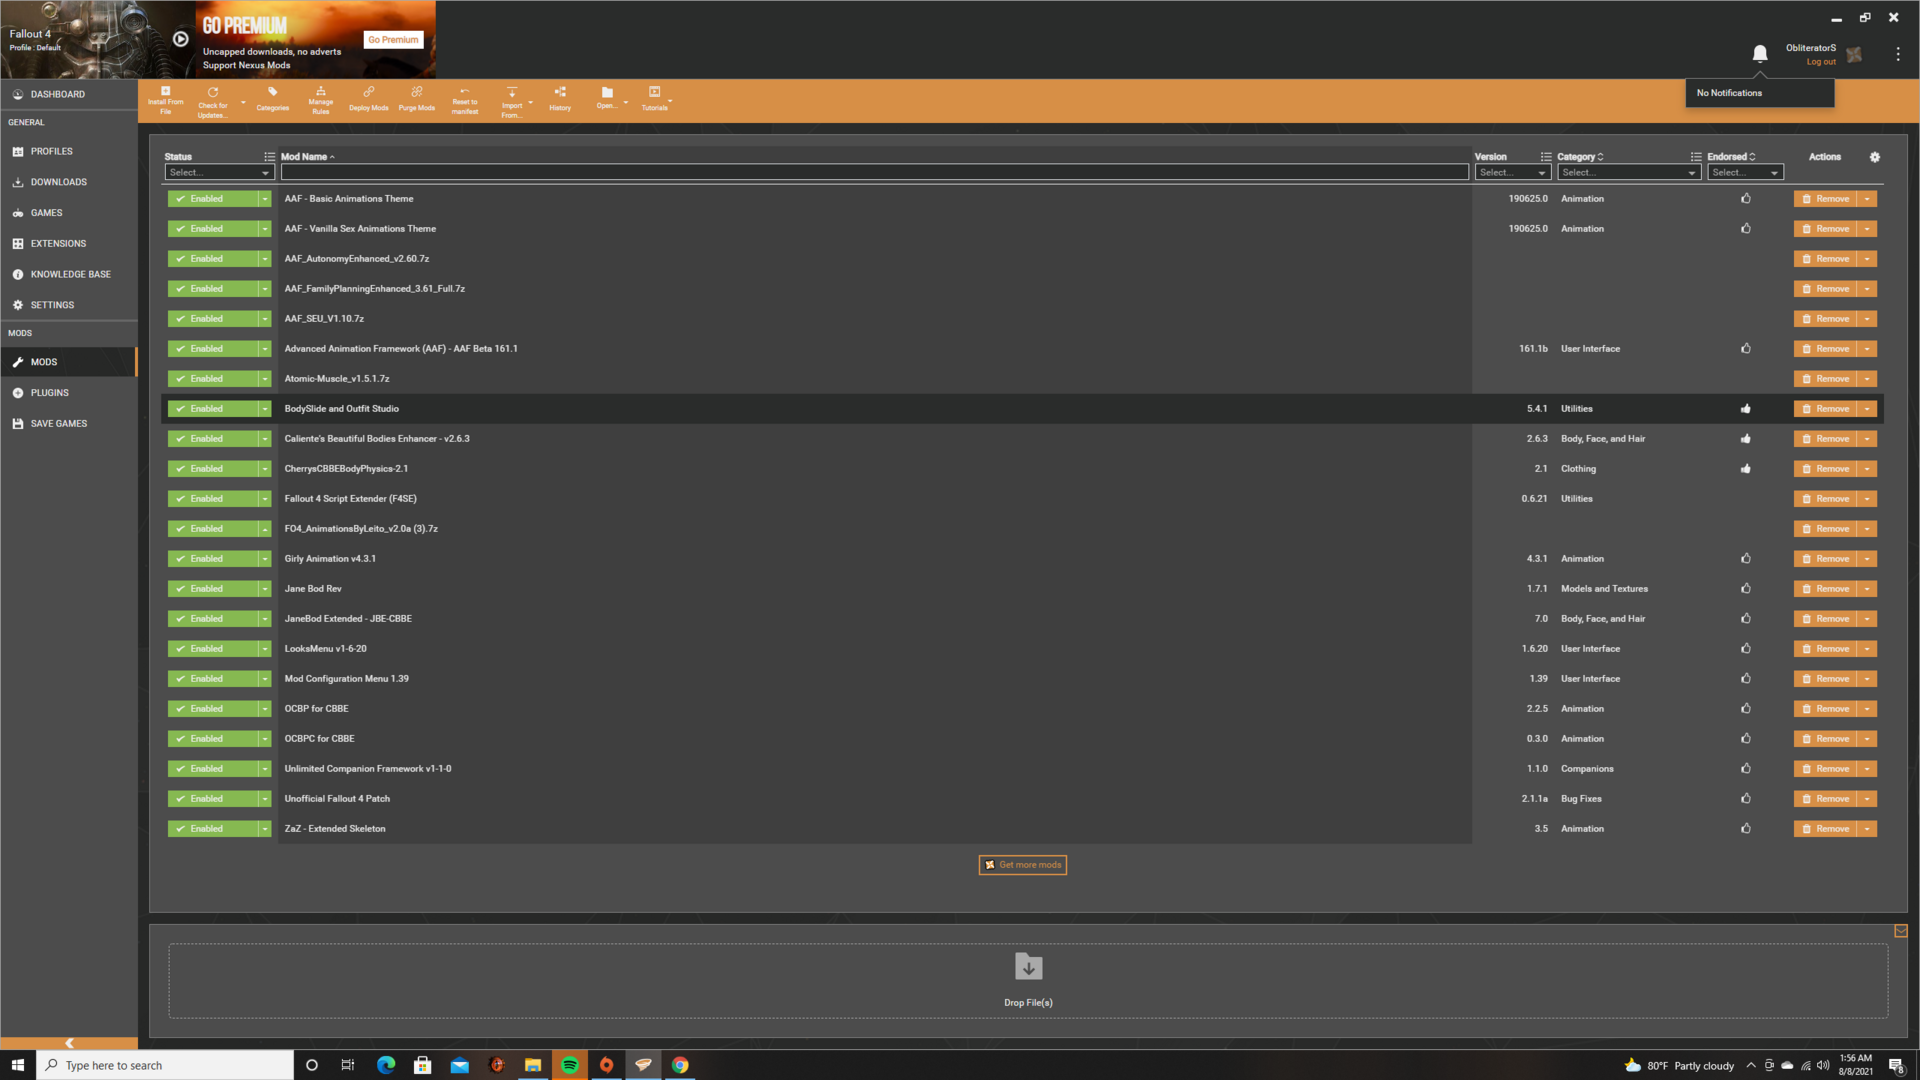Screen dimensions: 1920x1080
Task: Toggle Enabled for LooksMenu v1-6-20
Action: [213, 649]
